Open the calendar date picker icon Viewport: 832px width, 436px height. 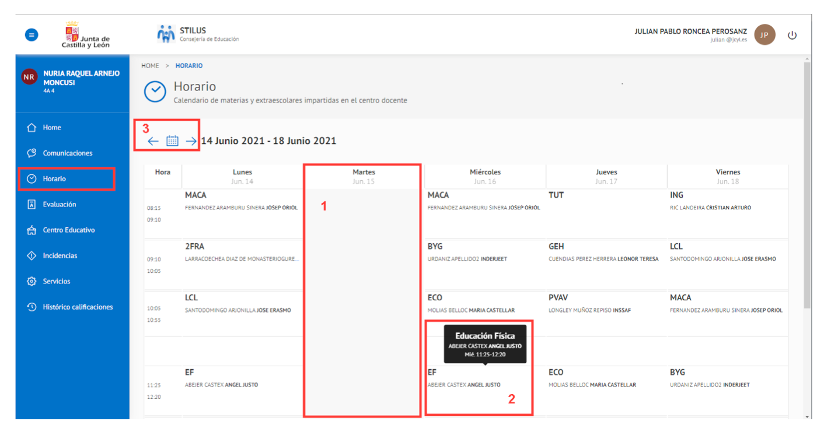coord(172,141)
